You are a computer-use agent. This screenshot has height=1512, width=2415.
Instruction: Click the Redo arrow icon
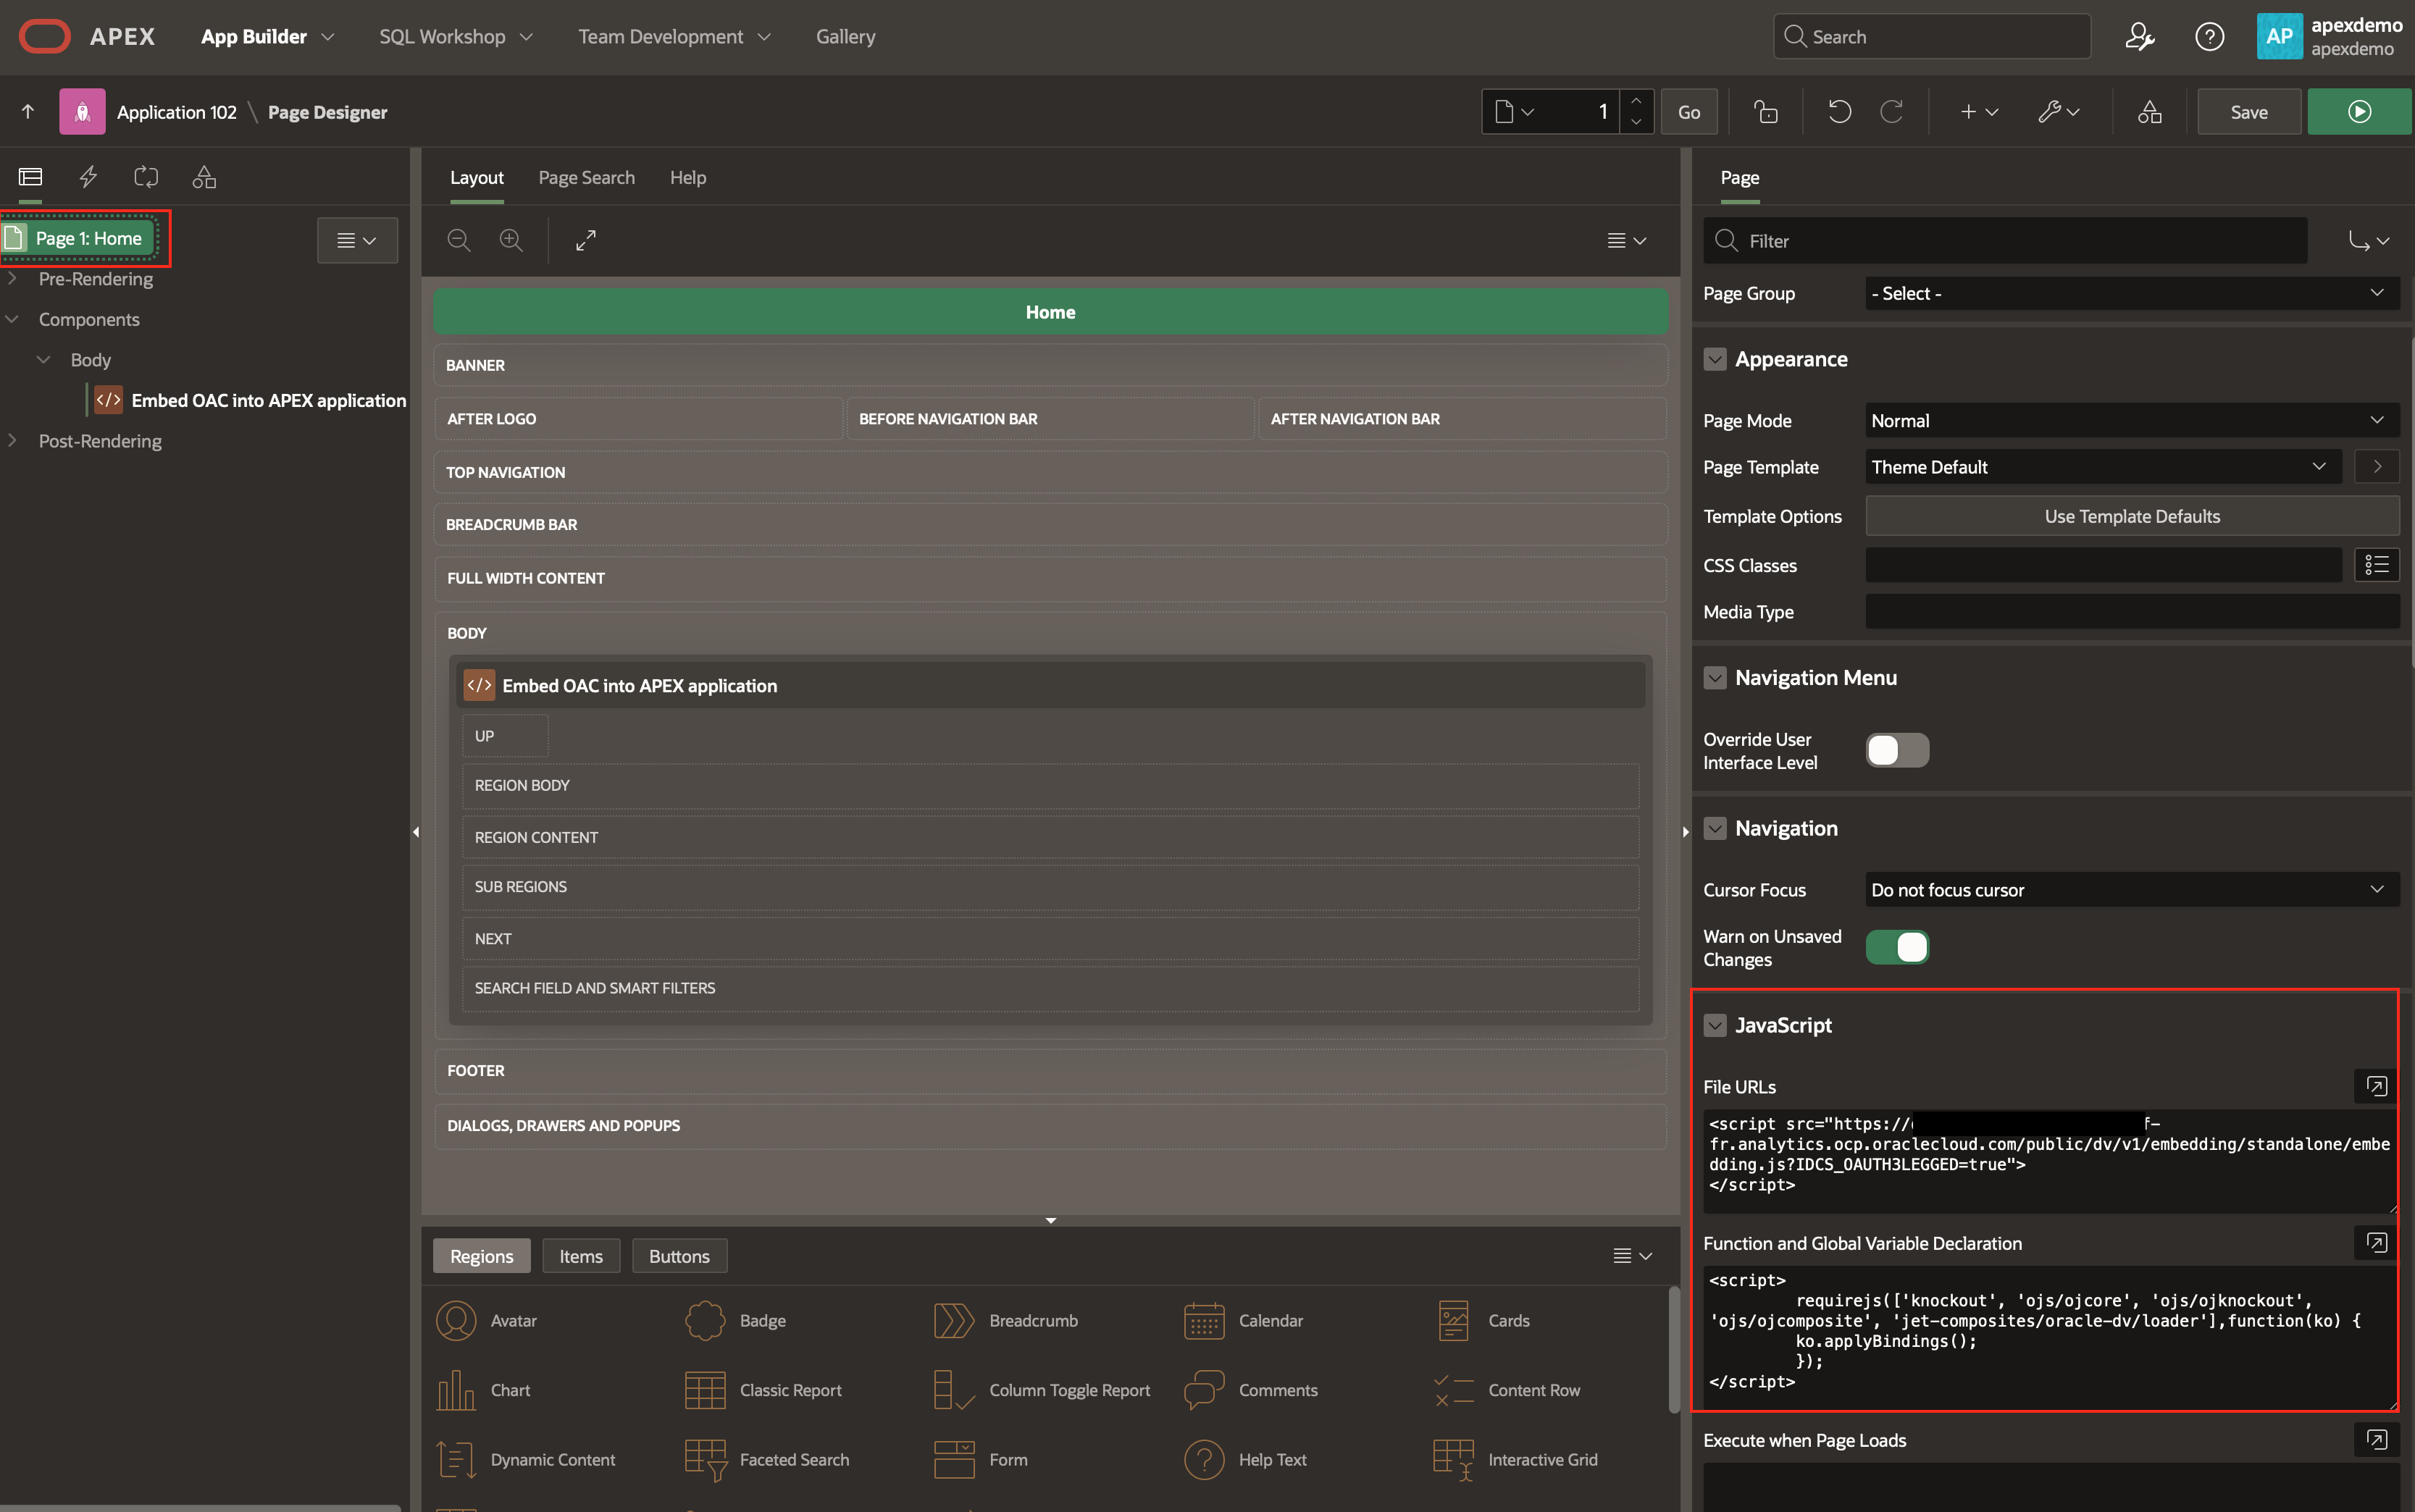click(x=1891, y=111)
